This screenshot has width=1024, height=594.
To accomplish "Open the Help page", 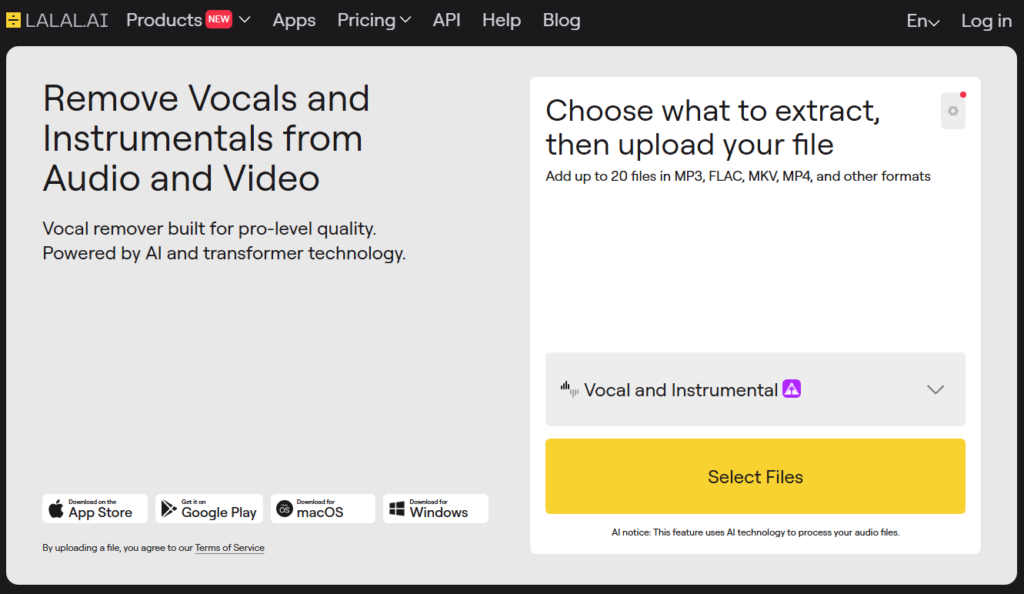I will coord(502,20).
